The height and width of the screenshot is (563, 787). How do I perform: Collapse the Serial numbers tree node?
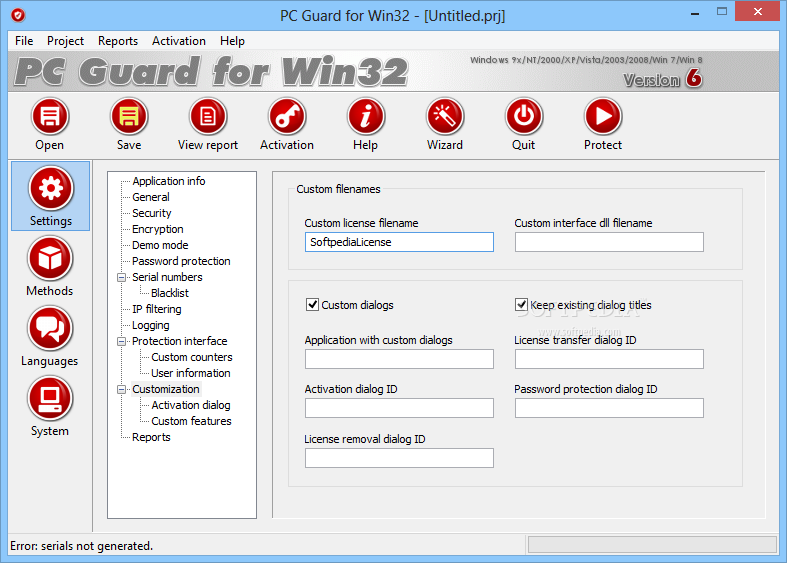(121, 277)
